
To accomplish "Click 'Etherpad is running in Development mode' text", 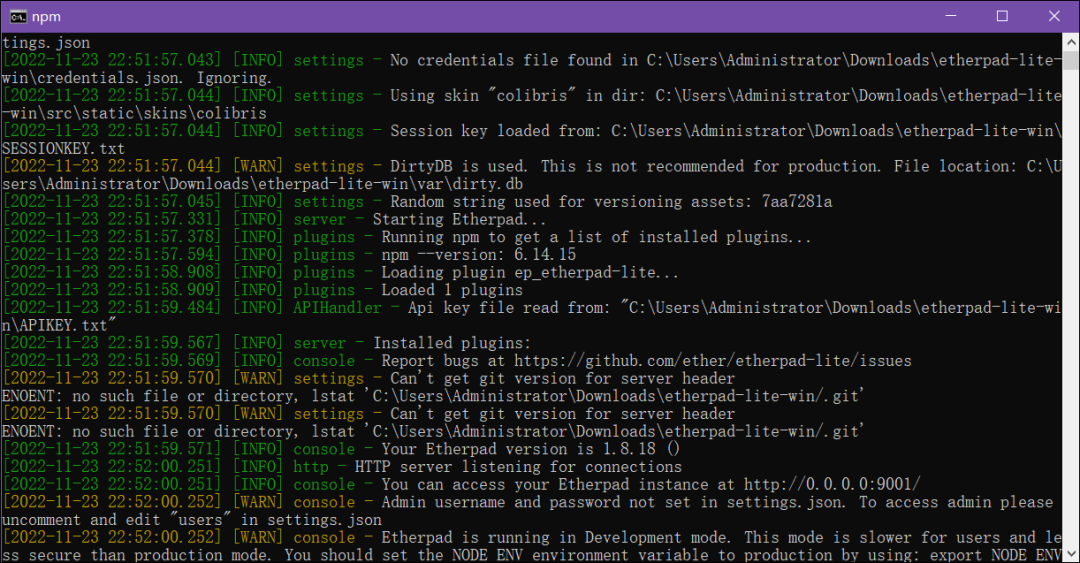I will pos(556,538).
